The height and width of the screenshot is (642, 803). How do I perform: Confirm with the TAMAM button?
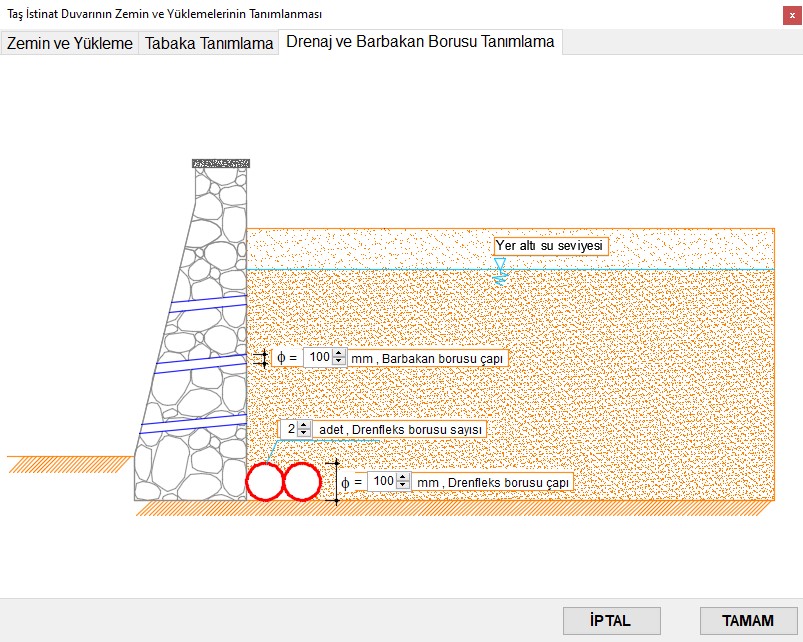click(x=748, y=620)
